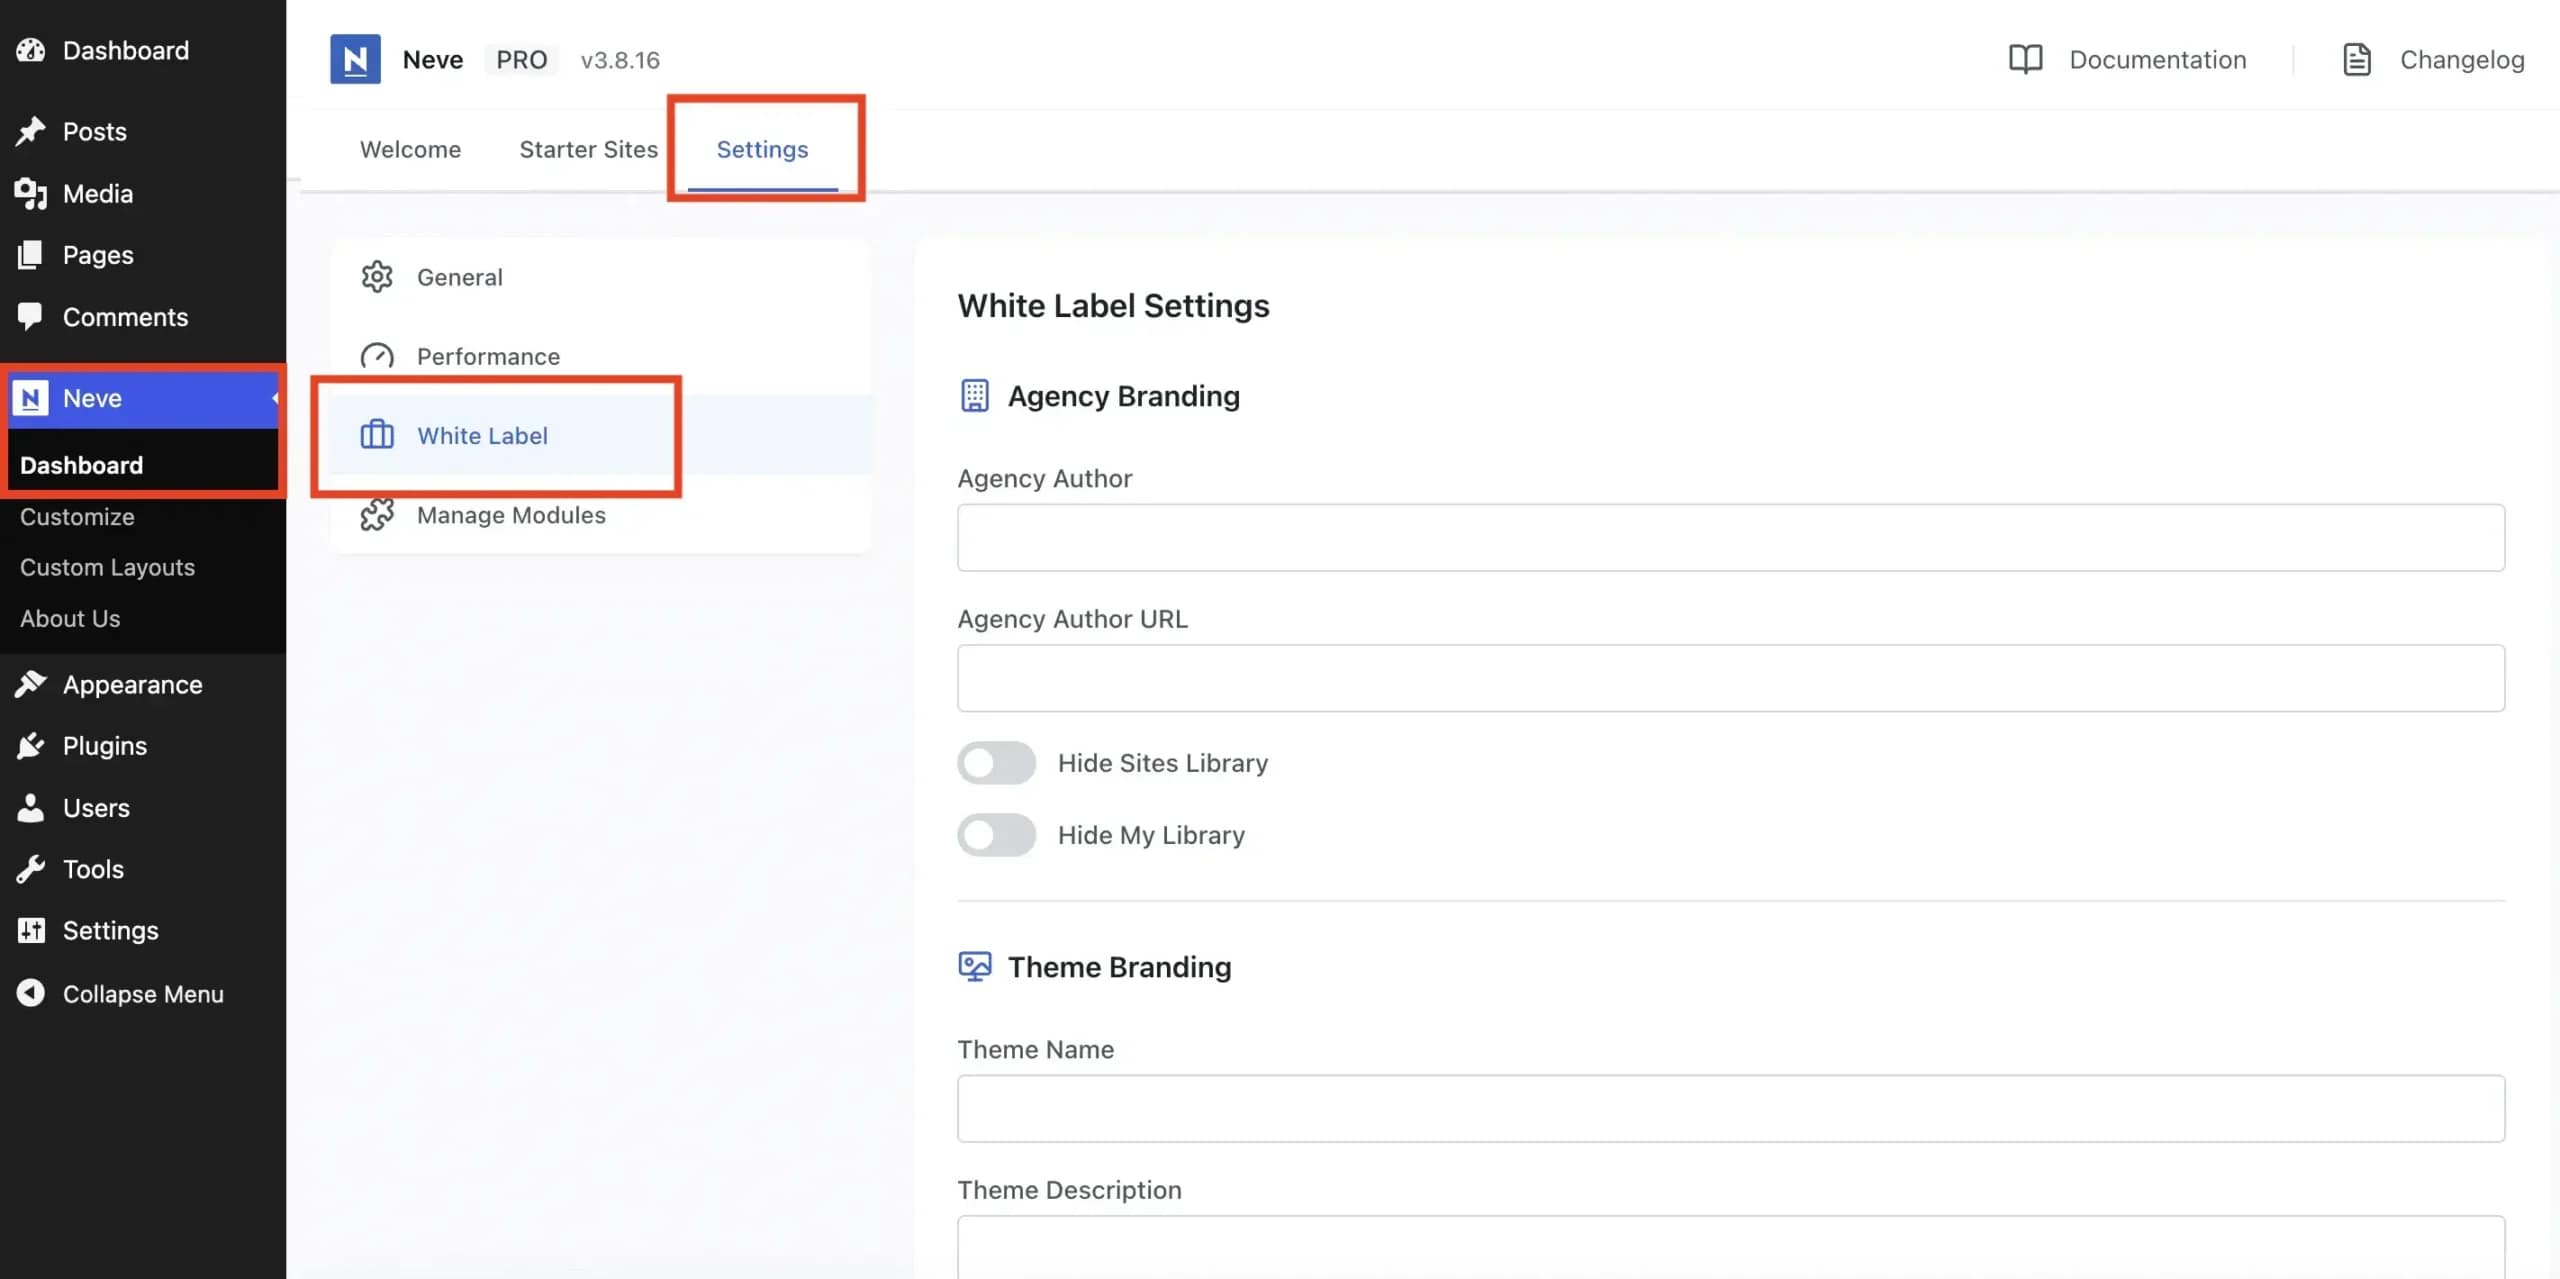The image size is (2560, 1279).
Task: Open Performance settings section
Action: tap(600, 356)
